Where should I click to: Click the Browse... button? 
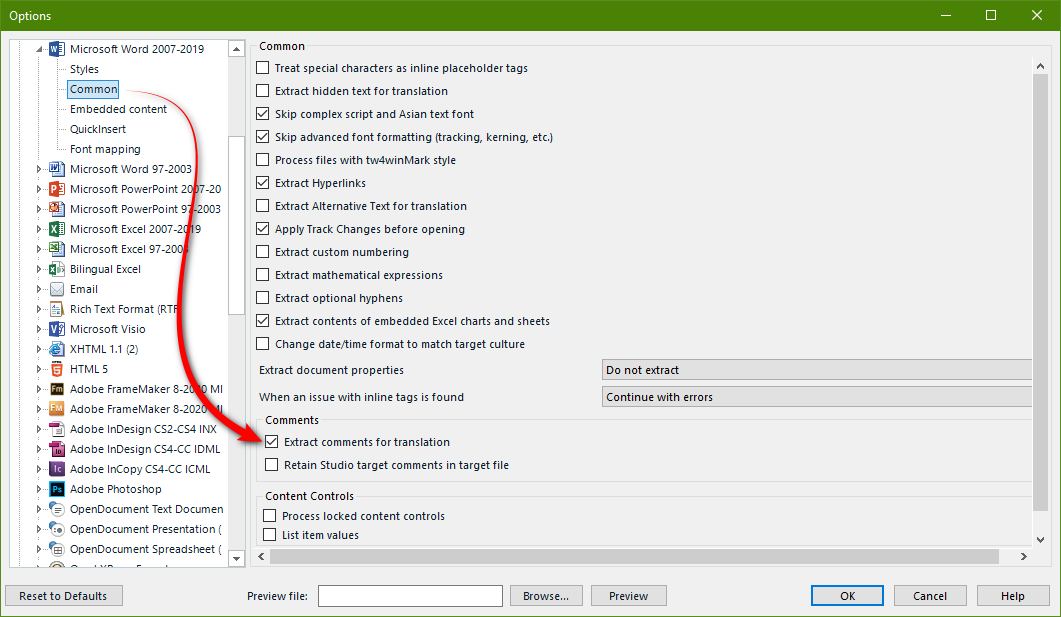coord(546,596)
